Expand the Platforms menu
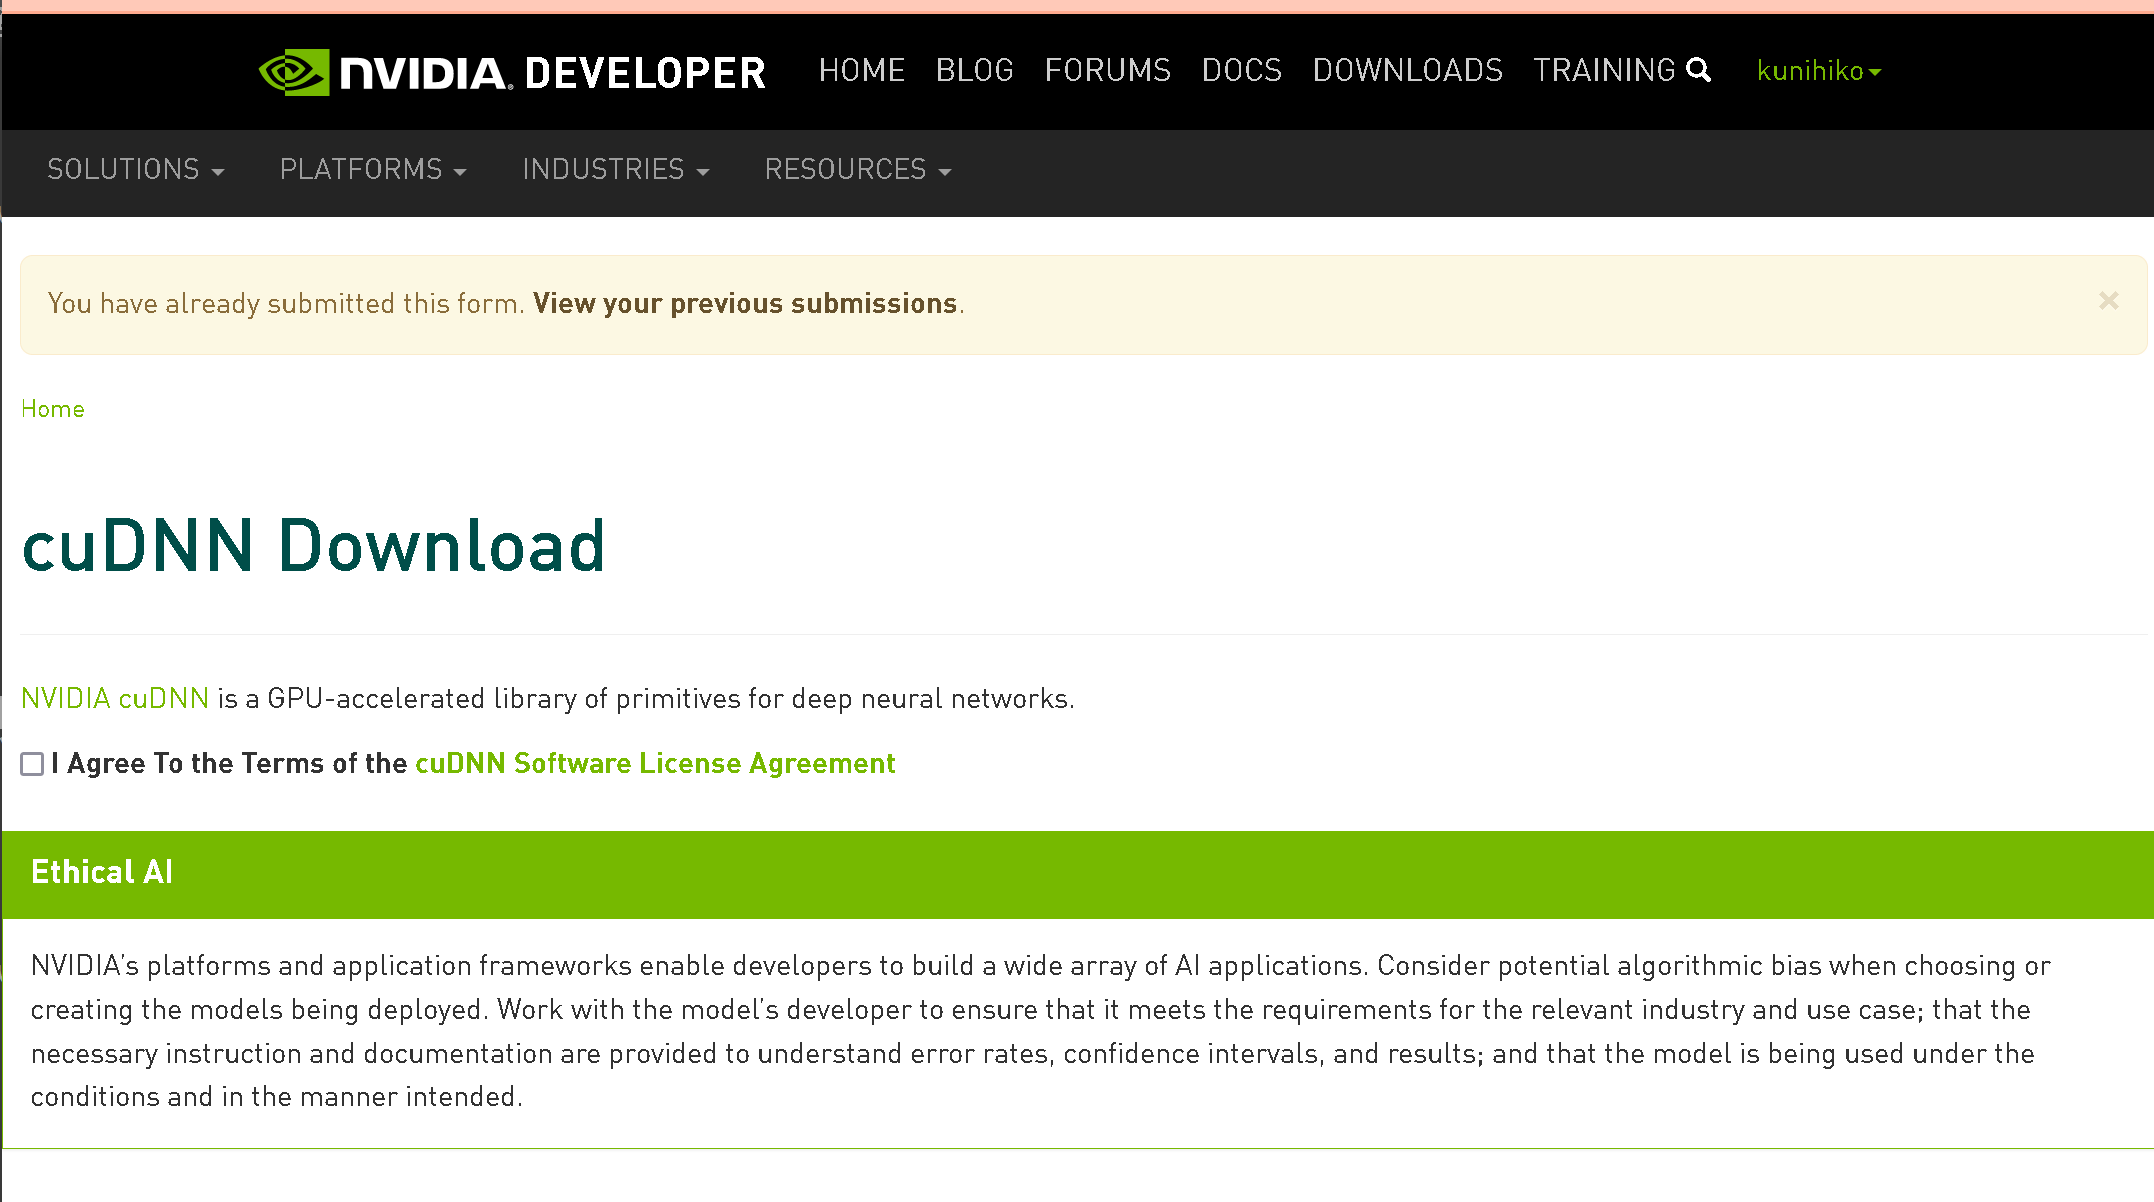The image size is (2154, 1202). click(373, 170)
